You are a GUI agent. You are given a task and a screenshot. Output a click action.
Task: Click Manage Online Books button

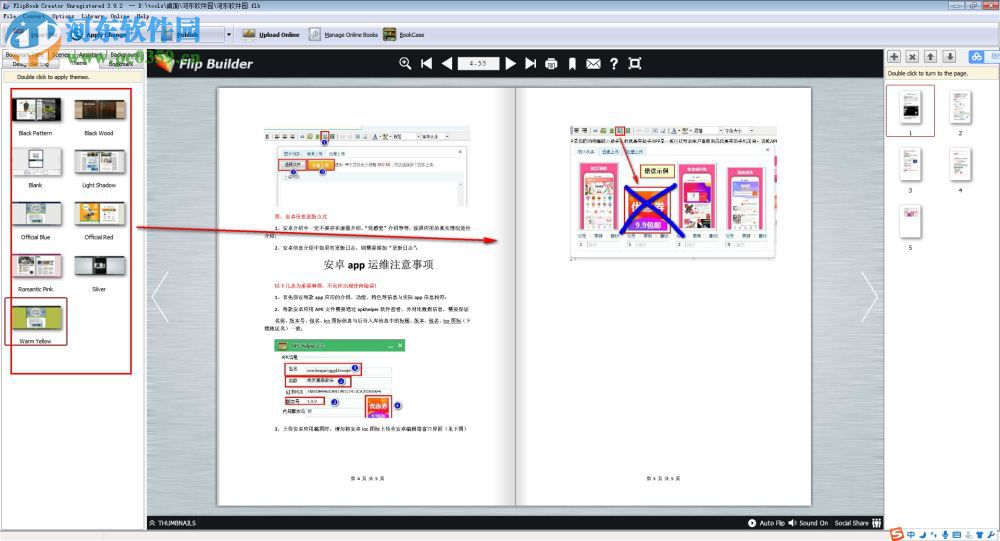click(344, 34)
